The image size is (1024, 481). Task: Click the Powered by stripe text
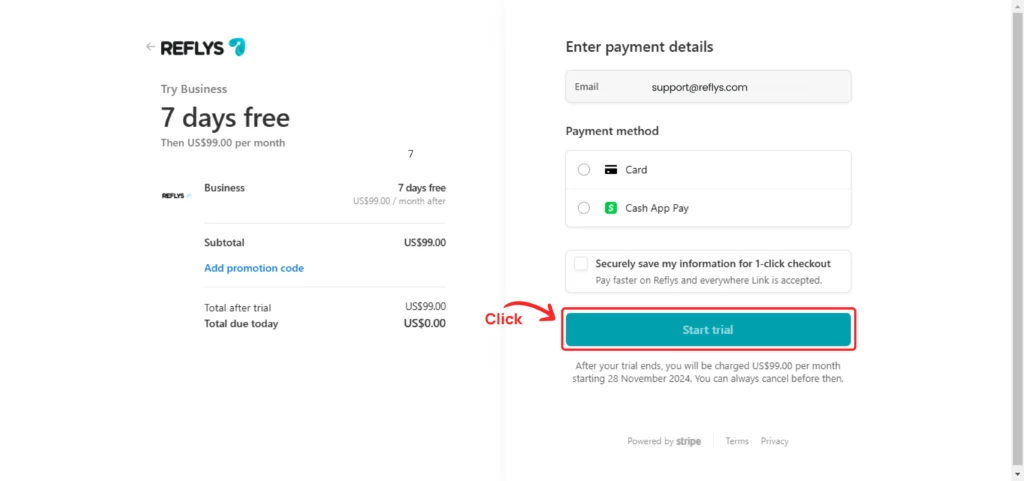(664, 441)
